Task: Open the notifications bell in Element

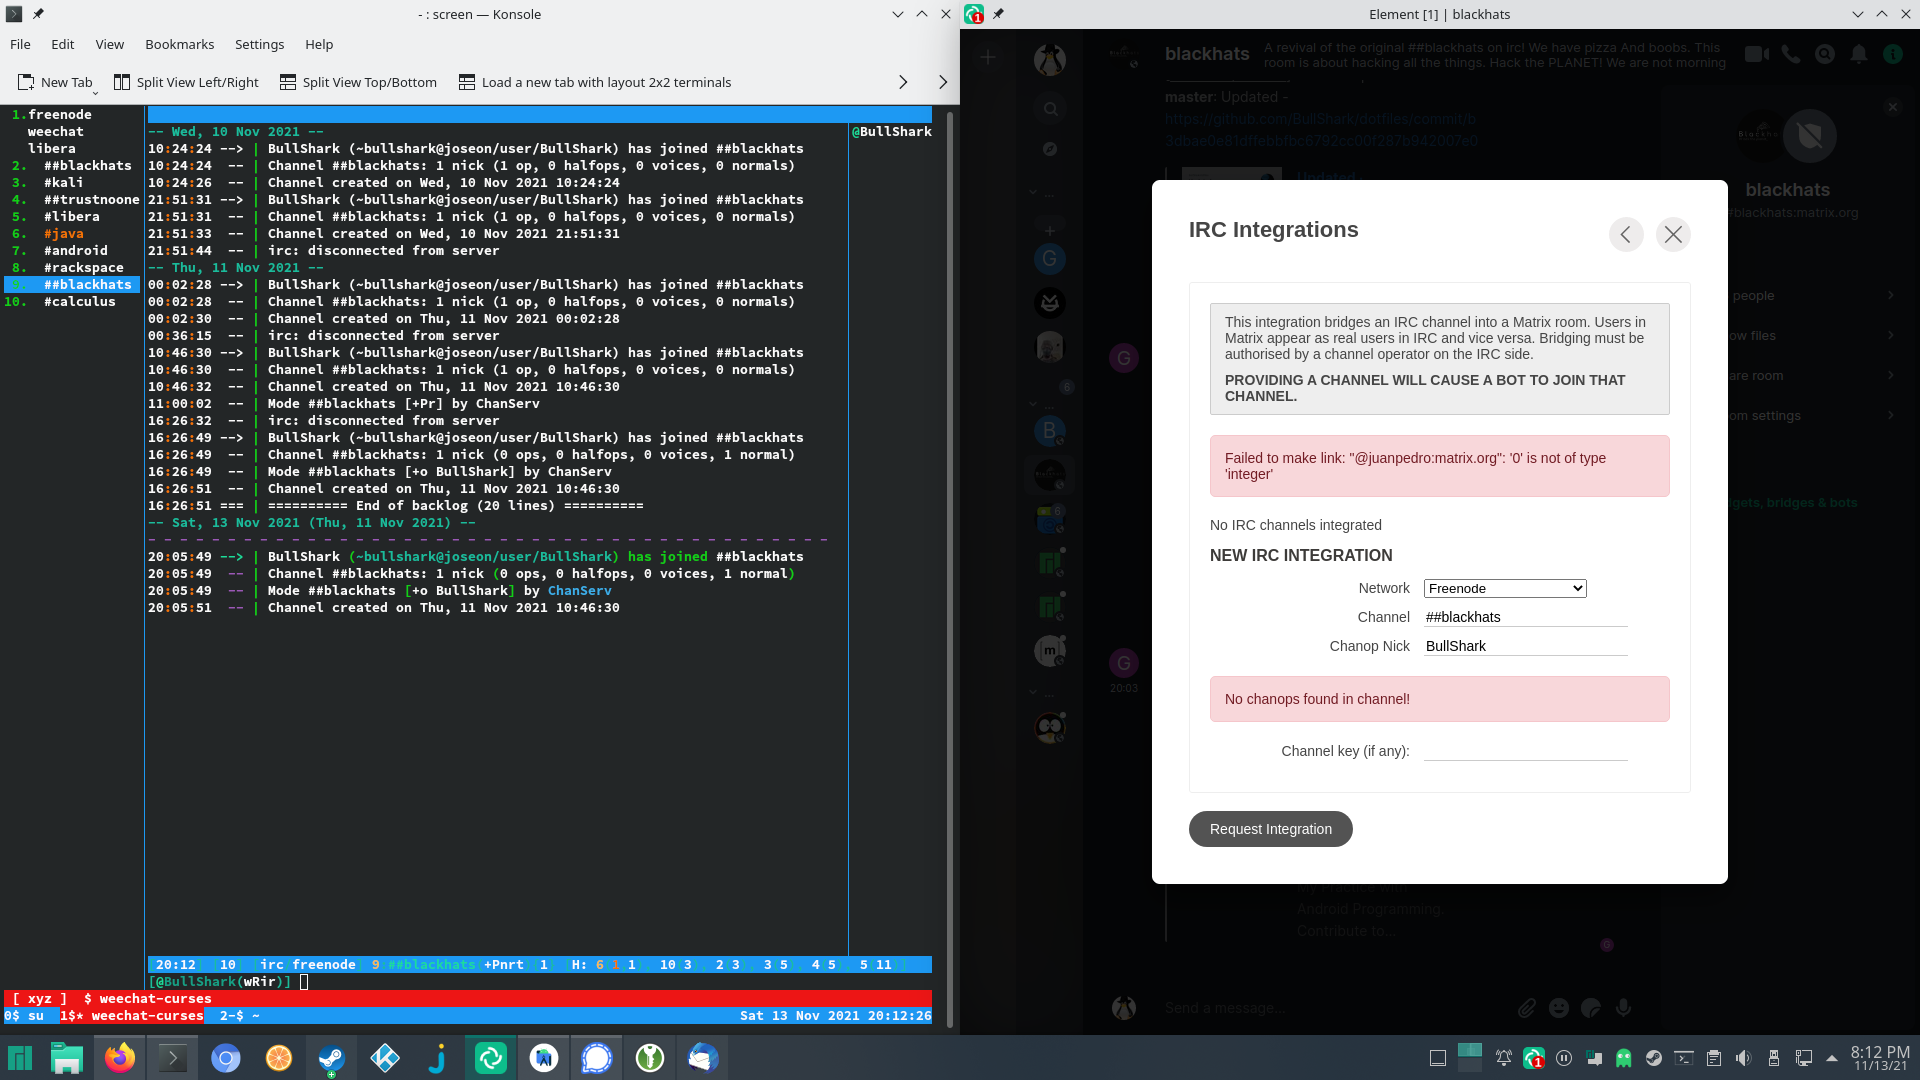Action: [x=1860, y=54]
